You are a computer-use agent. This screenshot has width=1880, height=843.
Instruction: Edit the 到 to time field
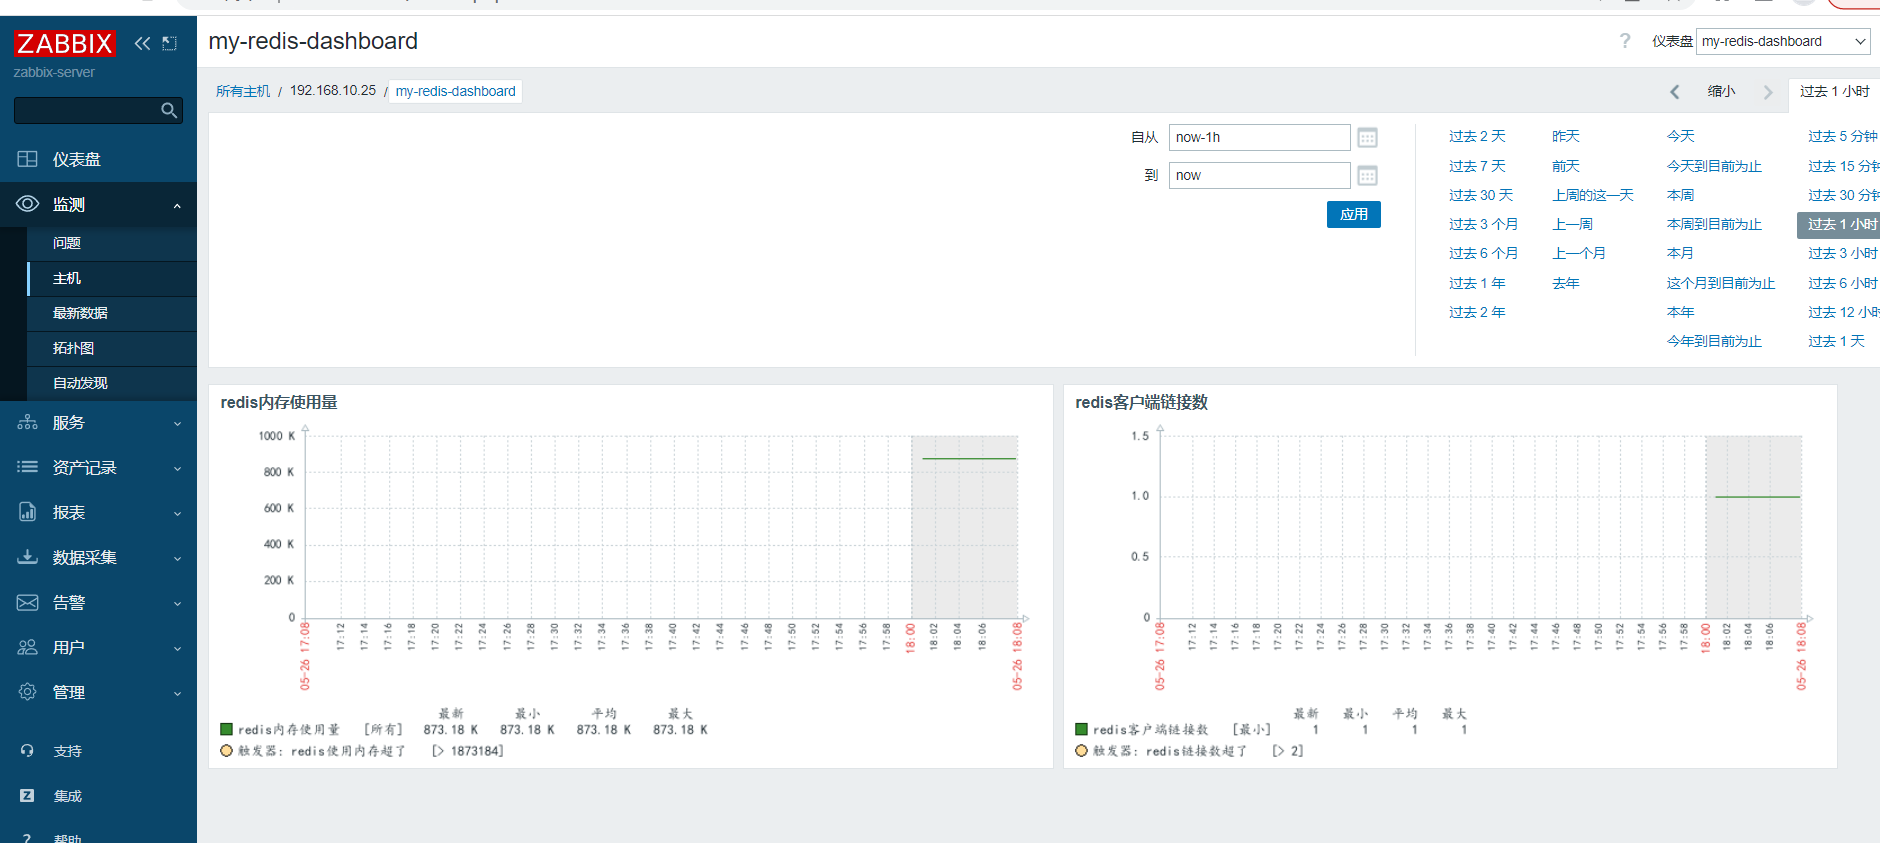click(x=1259, y=175)
